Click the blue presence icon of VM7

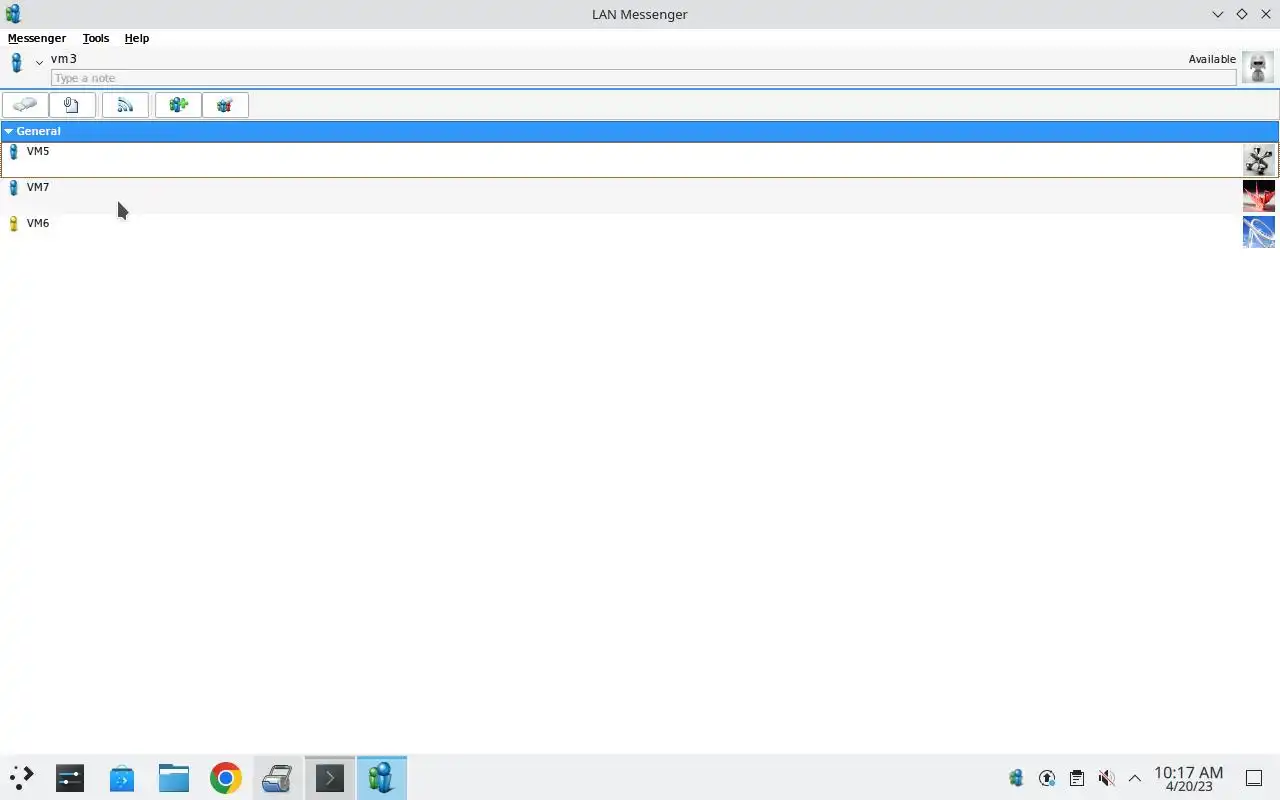coord(13,188)
